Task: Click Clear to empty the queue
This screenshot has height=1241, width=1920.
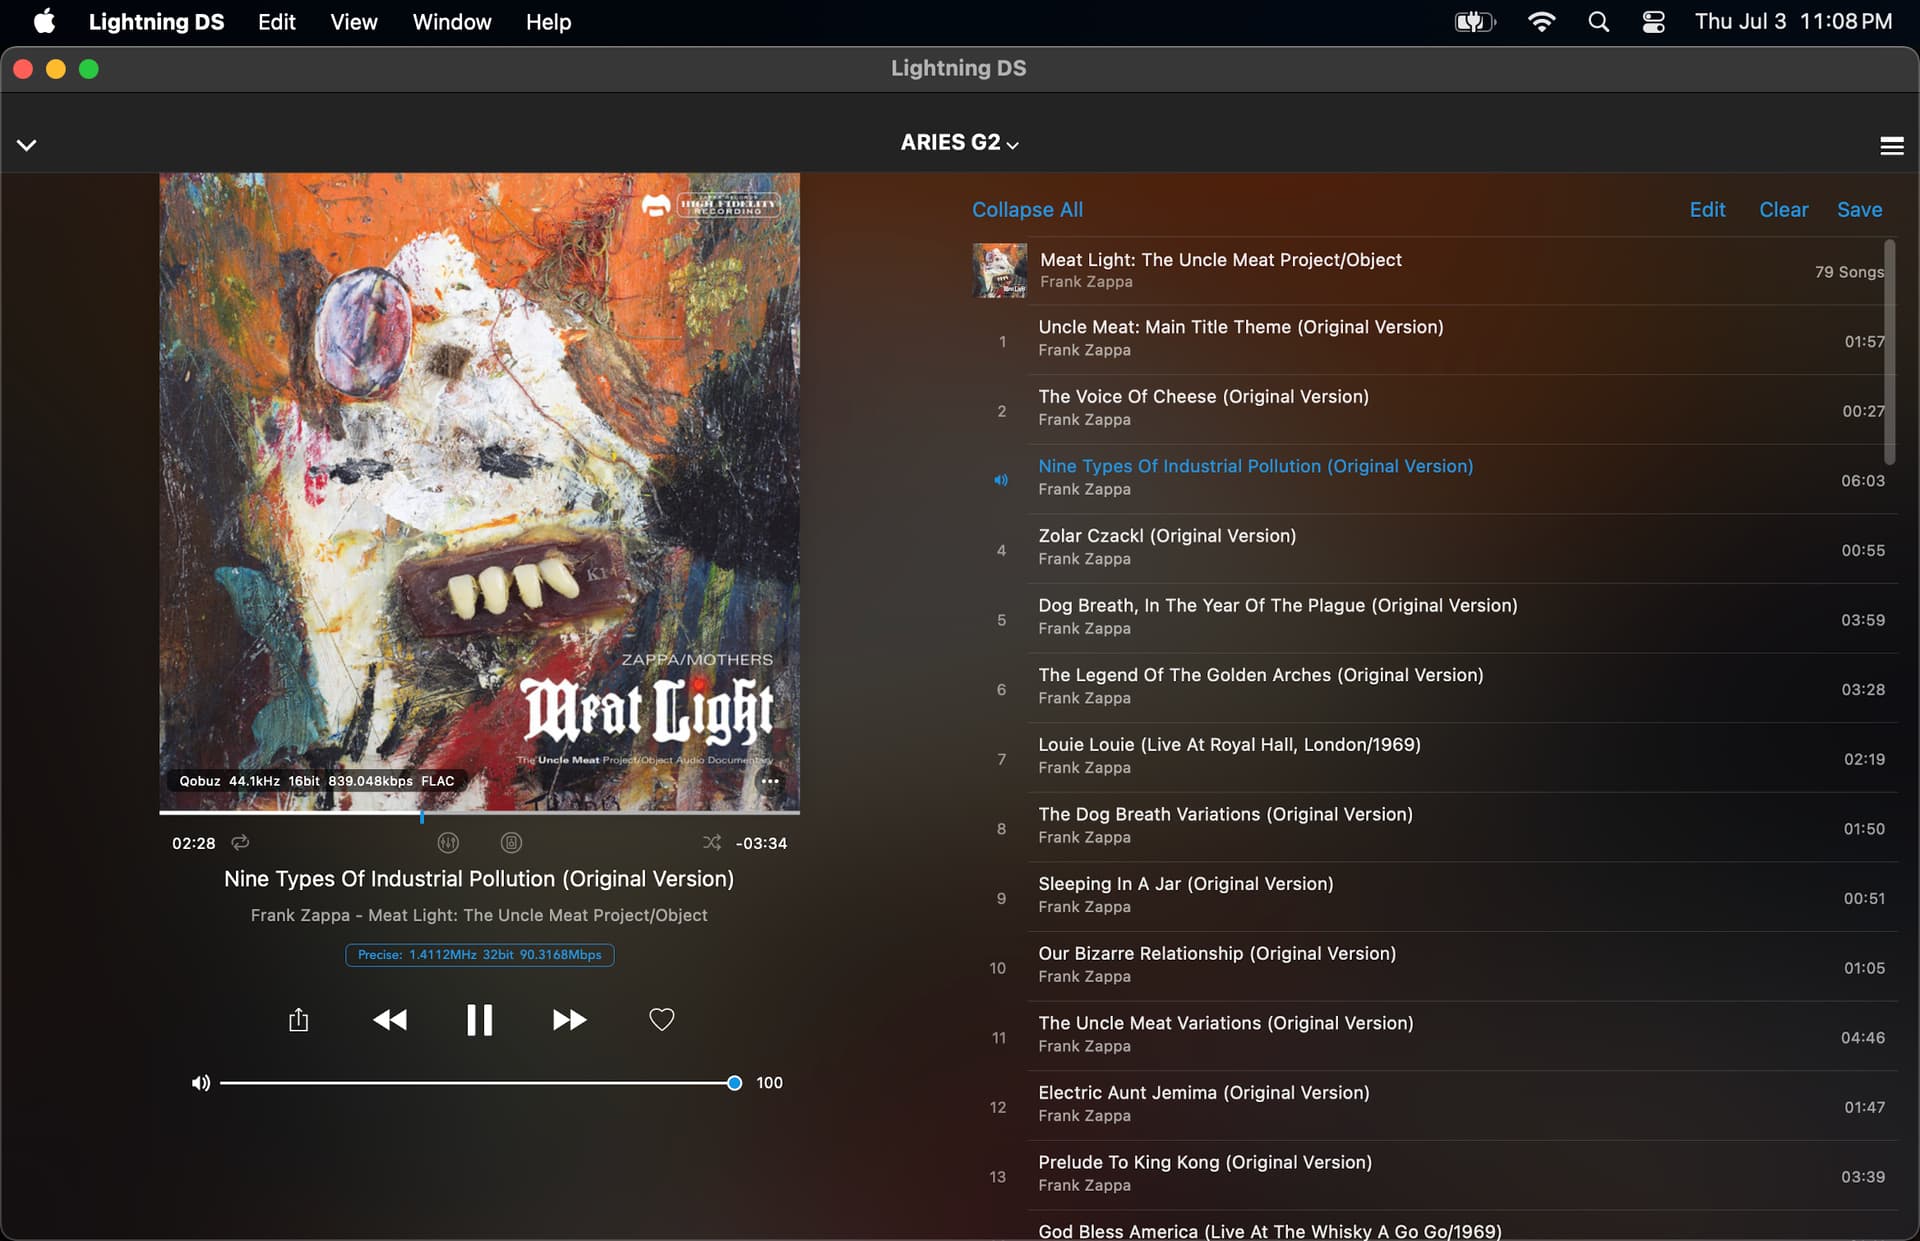Action: 1783,210
